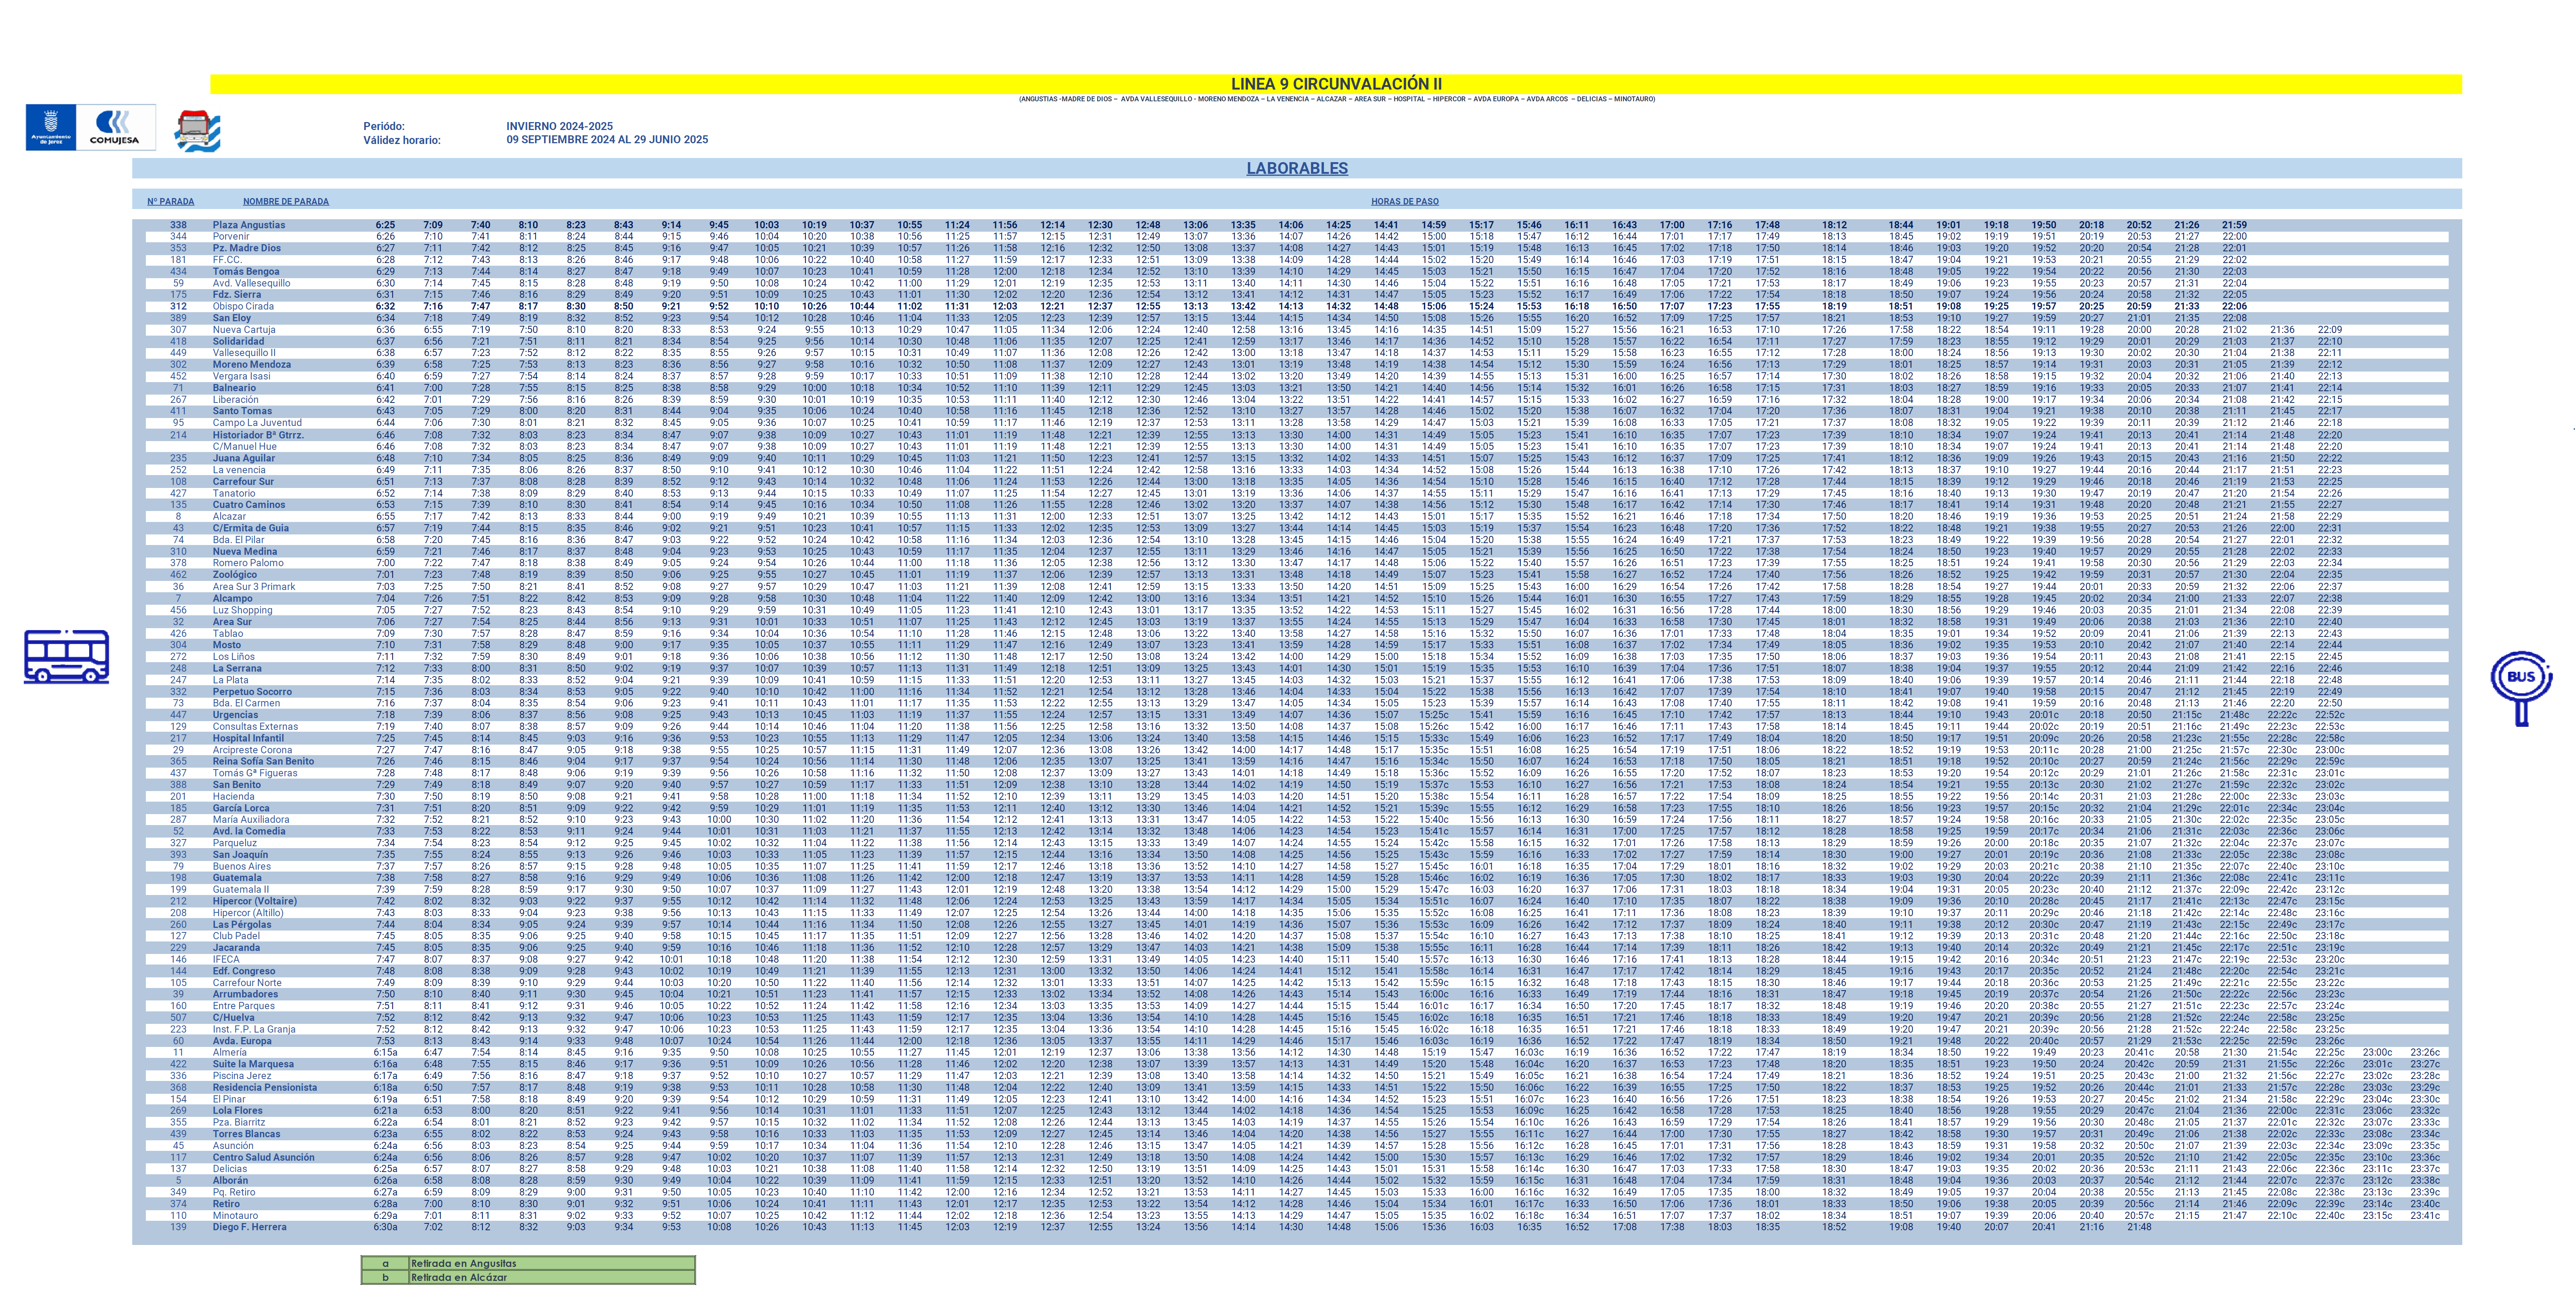Select the Tomás Bengoa stop
The image size is (2576, 1313).
(x=246, y=272)
